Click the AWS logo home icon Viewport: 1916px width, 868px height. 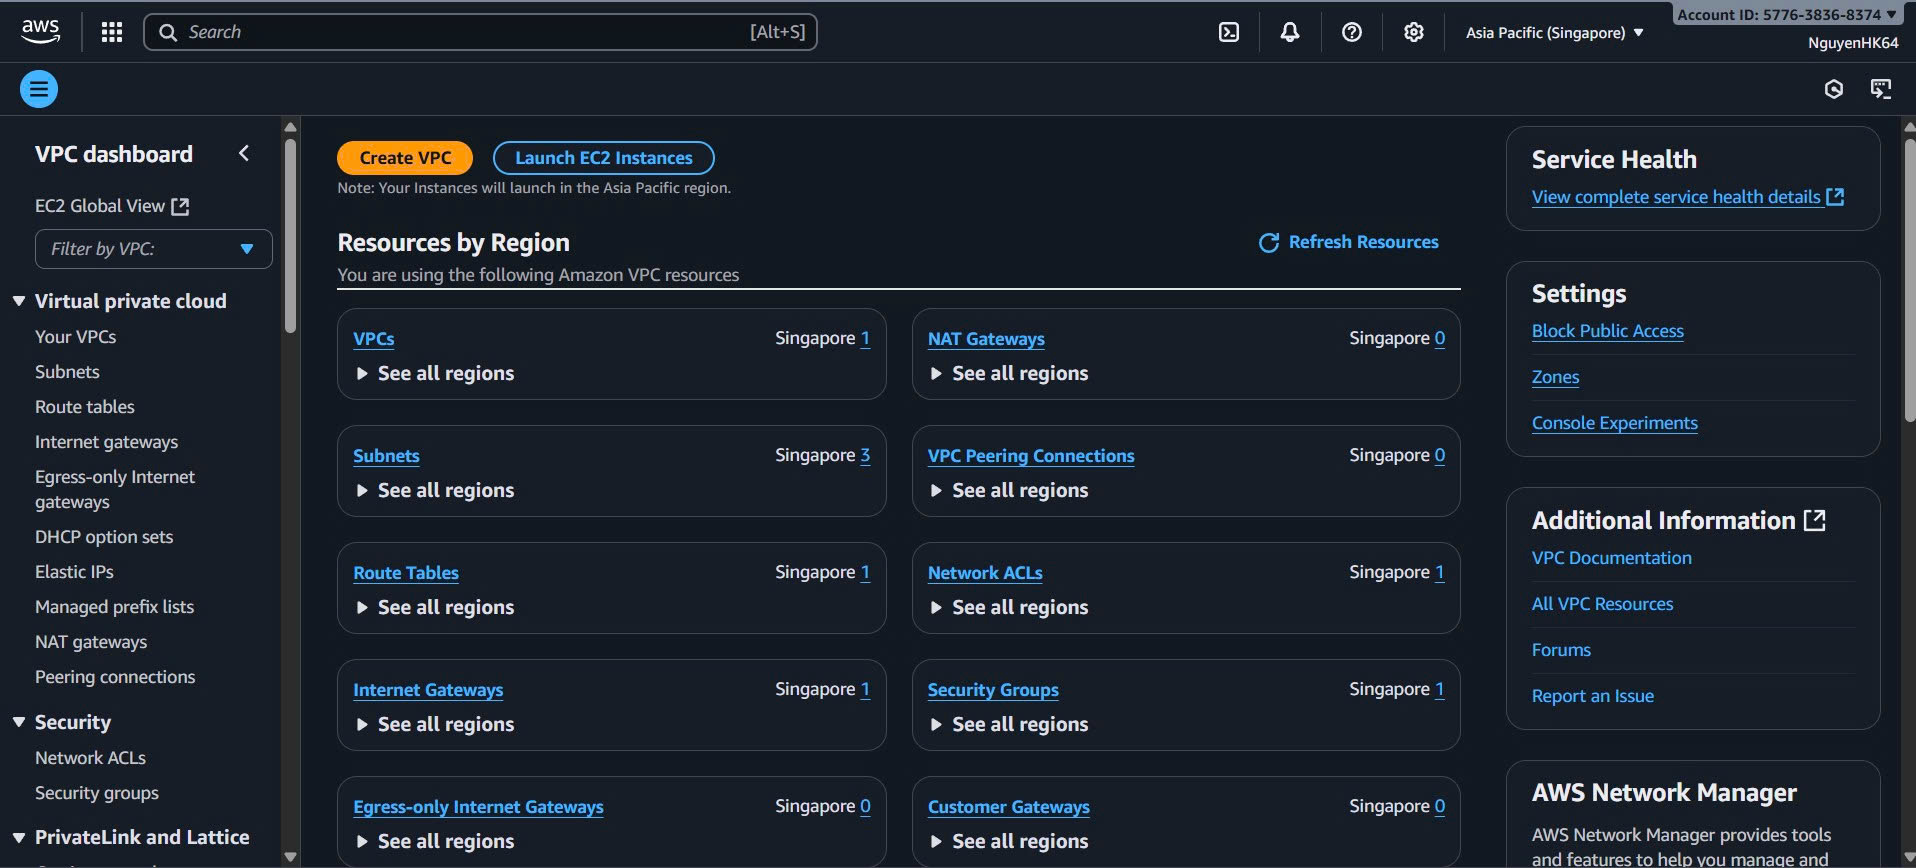click(x=40, y=31)
